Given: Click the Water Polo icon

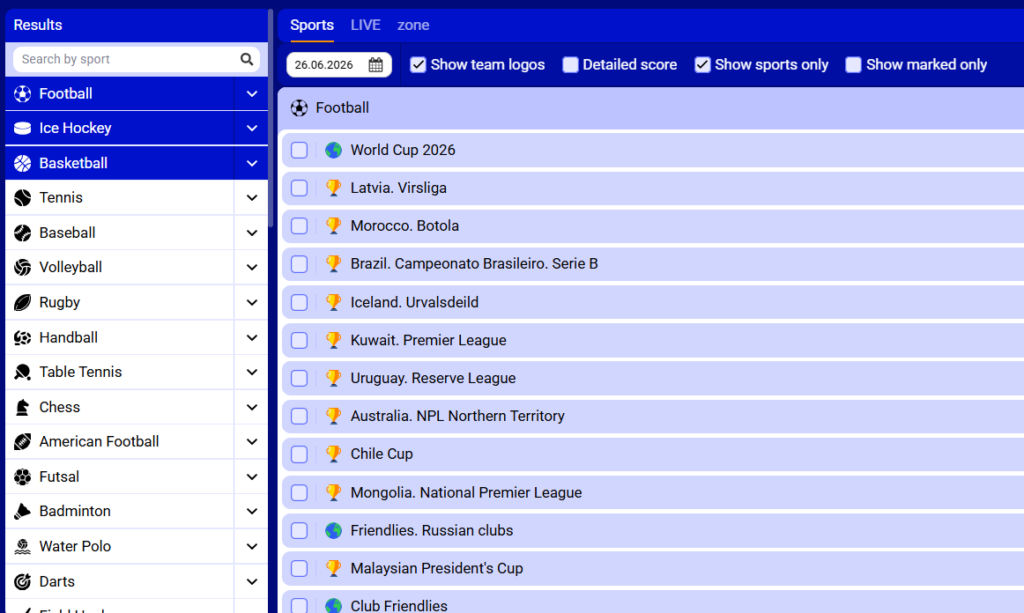Looking at the screenshot, I should [22, 546].
